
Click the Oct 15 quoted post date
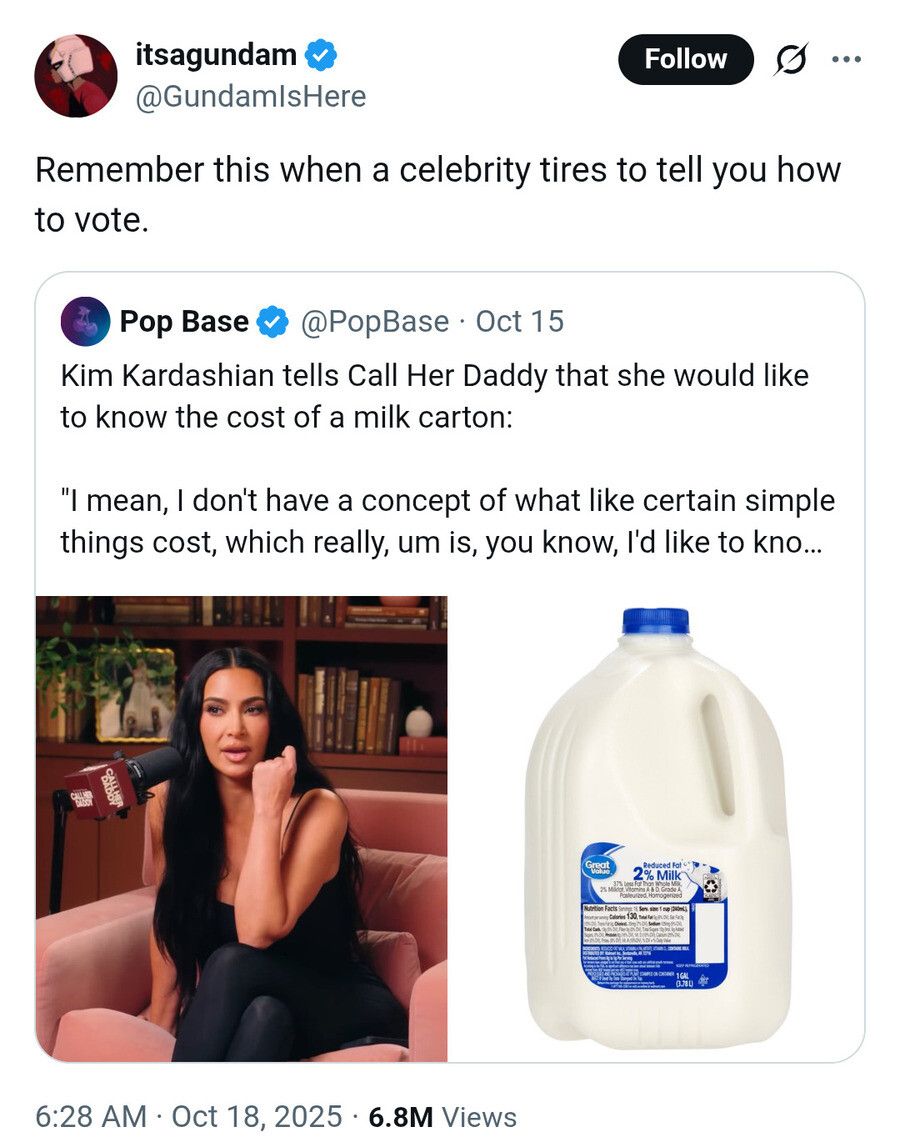point(519,322)
